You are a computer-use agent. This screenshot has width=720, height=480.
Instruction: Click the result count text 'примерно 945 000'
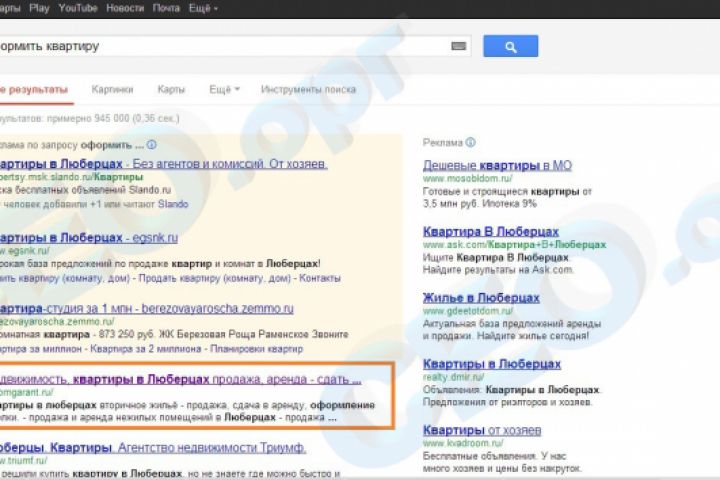[88, 119]
